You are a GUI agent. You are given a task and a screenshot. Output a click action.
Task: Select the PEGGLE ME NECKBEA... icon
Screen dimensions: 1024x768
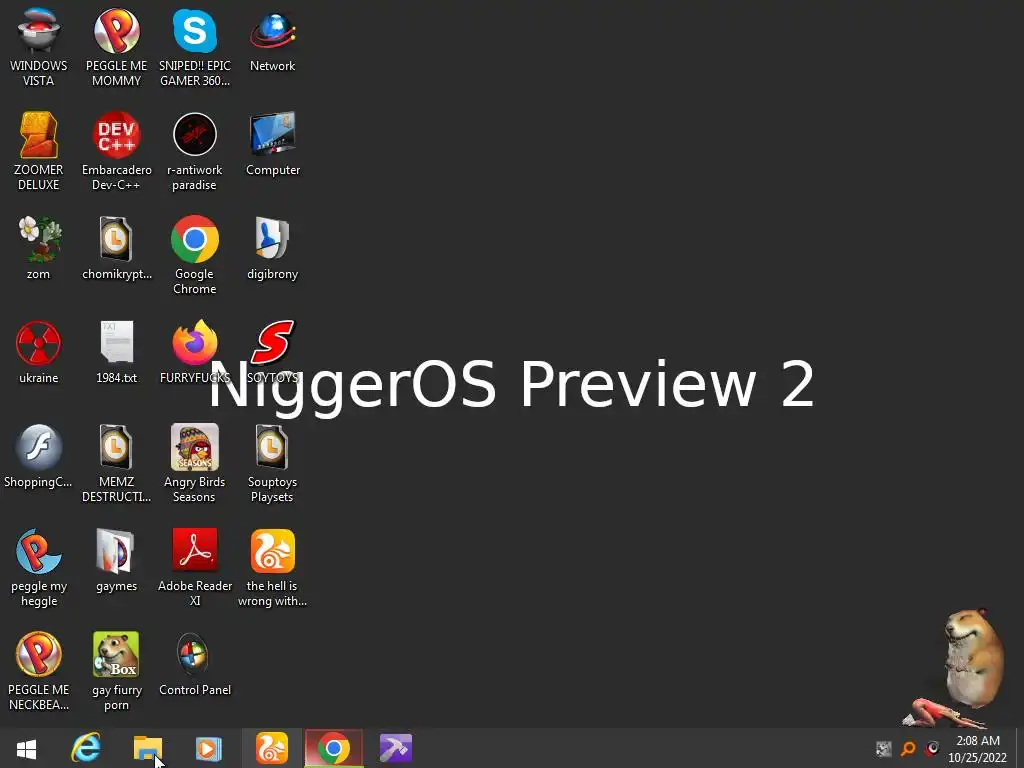pos(39,671)
